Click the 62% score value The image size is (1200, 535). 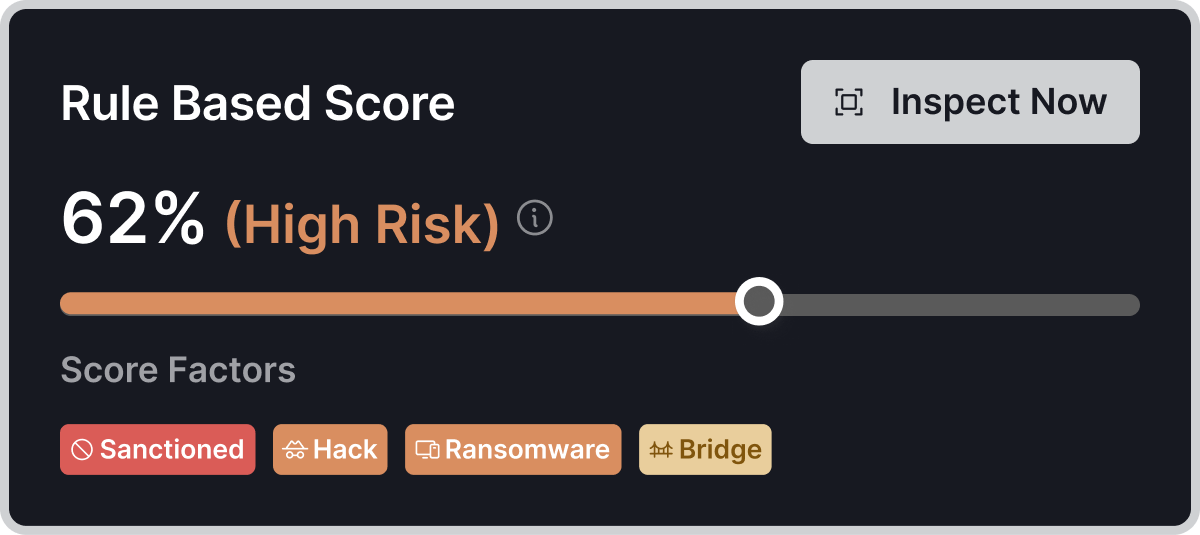[x=133, y=221]
